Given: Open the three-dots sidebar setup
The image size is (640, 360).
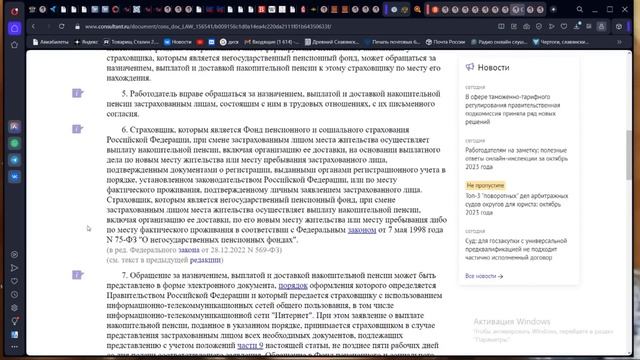Looking at the screenshot, I should (14, 347).
